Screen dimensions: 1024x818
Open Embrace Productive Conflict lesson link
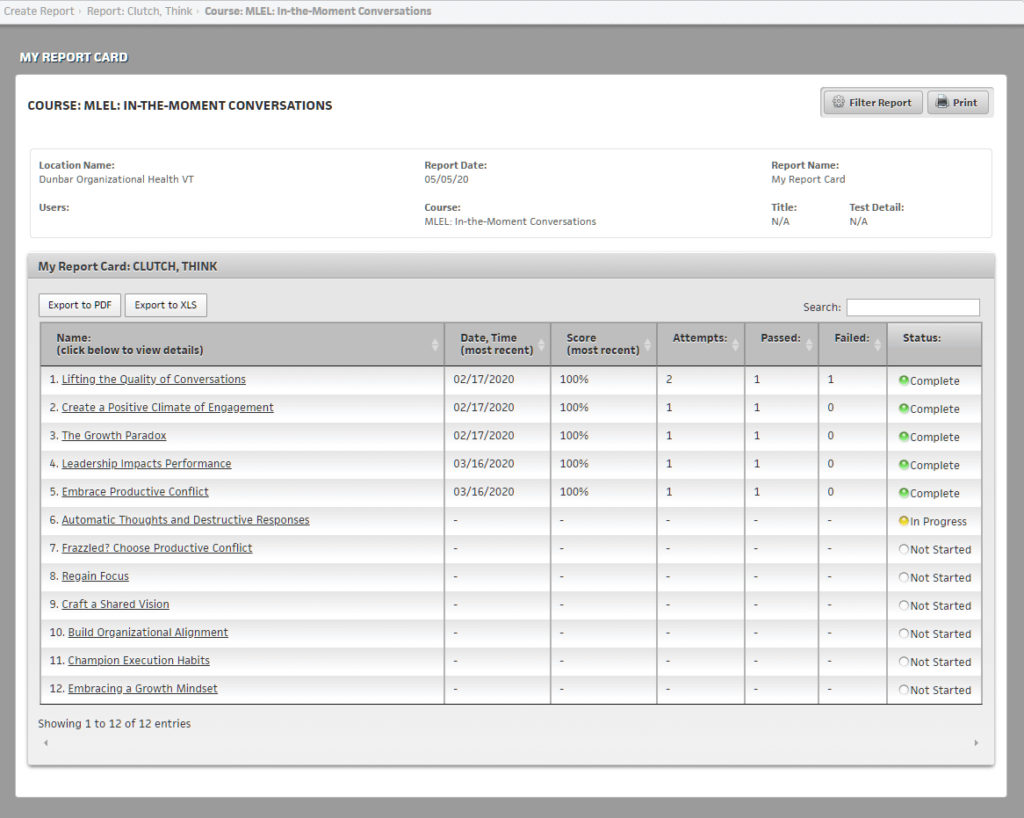pyautogui.click(x=135, y=492)
